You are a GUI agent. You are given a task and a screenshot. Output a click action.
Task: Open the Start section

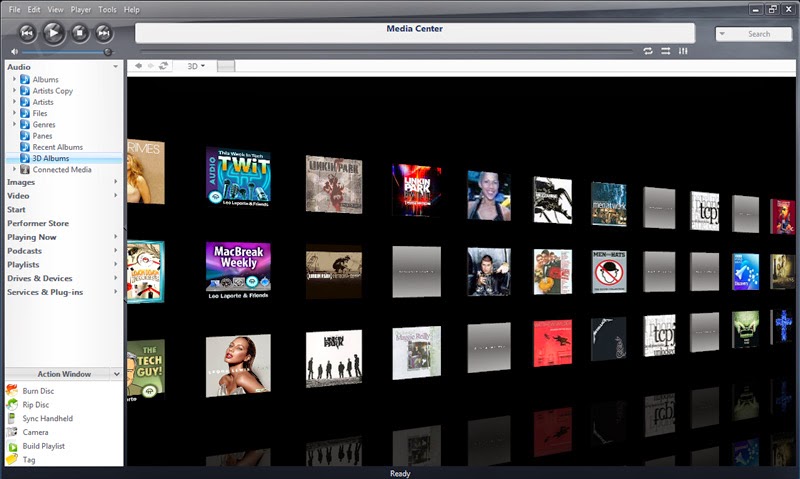point(16,210)
